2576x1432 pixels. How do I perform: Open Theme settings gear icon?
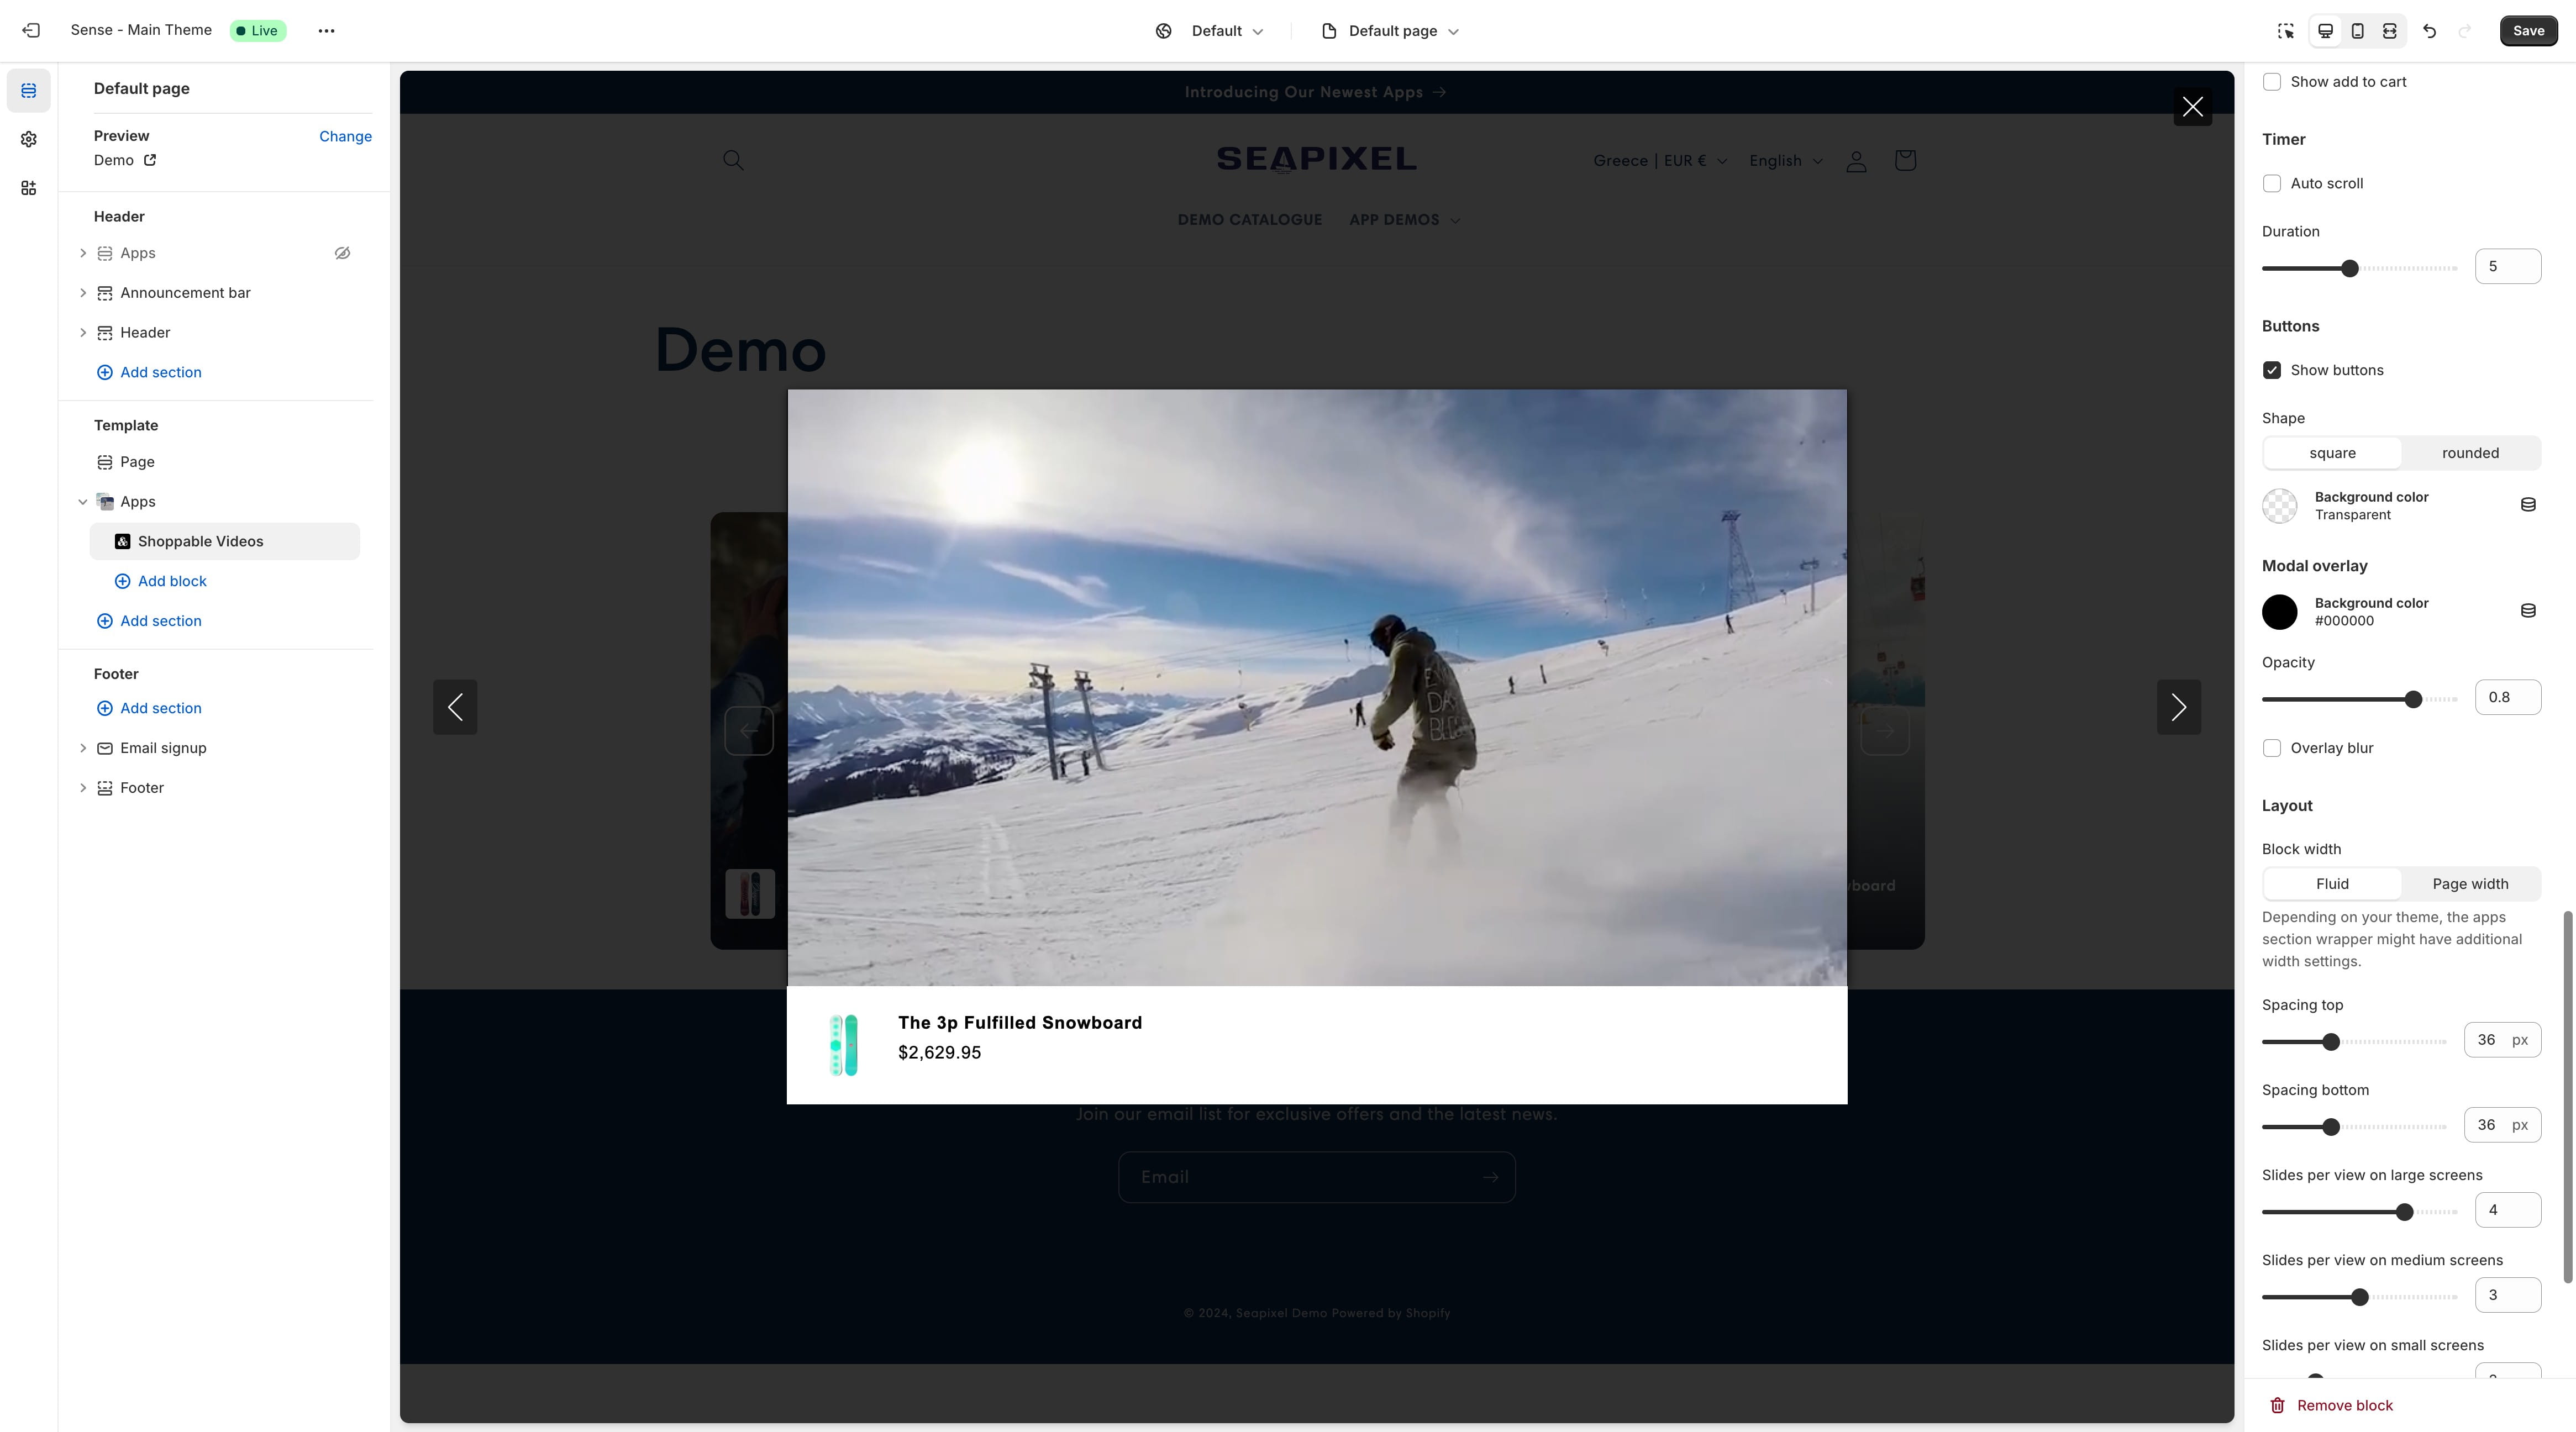[x=29, y=139]
